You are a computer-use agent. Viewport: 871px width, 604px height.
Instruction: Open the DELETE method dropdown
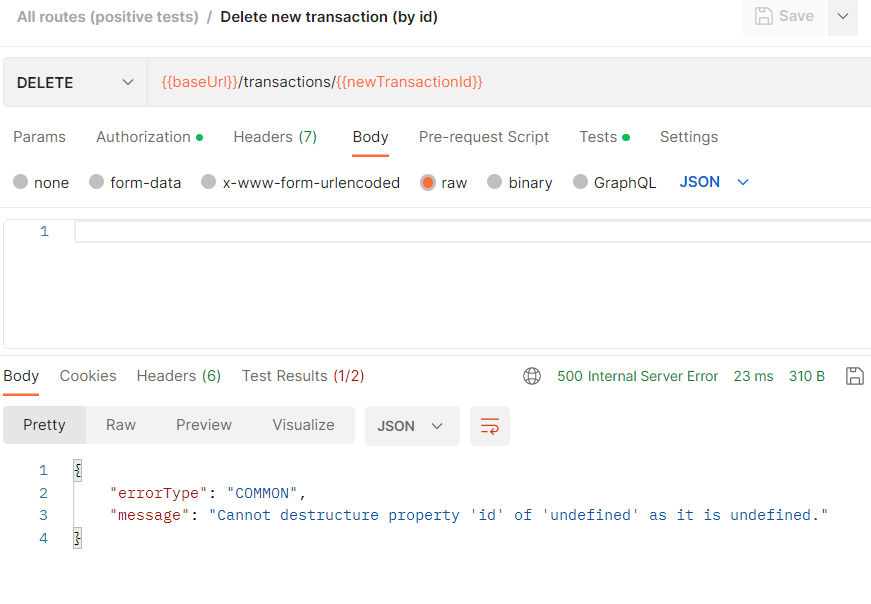point(75,82)
